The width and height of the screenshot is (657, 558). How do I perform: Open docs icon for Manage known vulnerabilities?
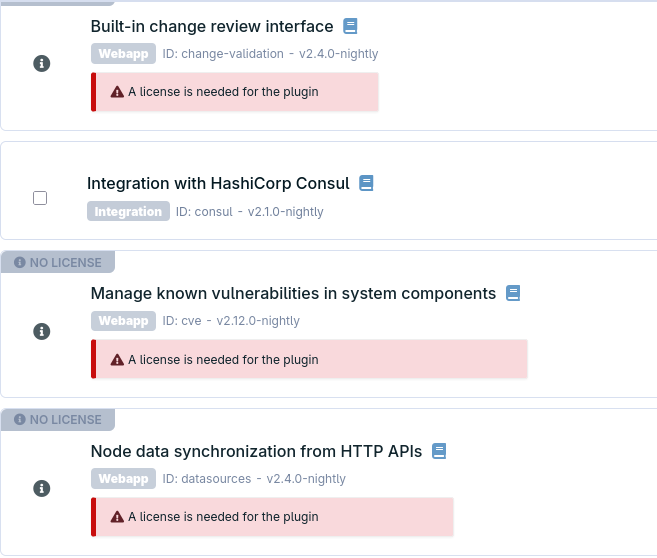(x=513, y=293)
